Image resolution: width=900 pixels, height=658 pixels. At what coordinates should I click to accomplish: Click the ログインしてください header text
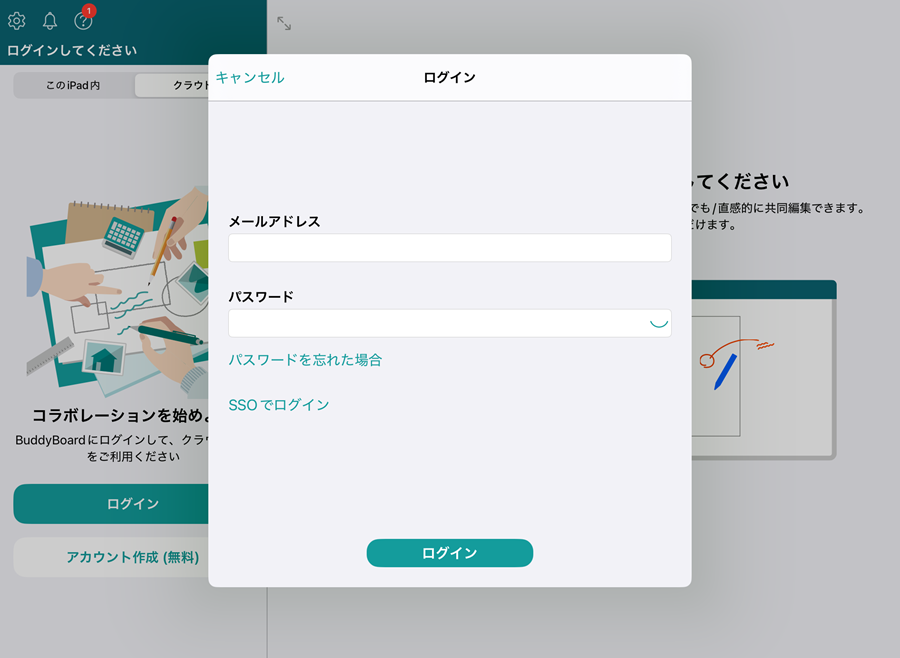click(72, 50)
